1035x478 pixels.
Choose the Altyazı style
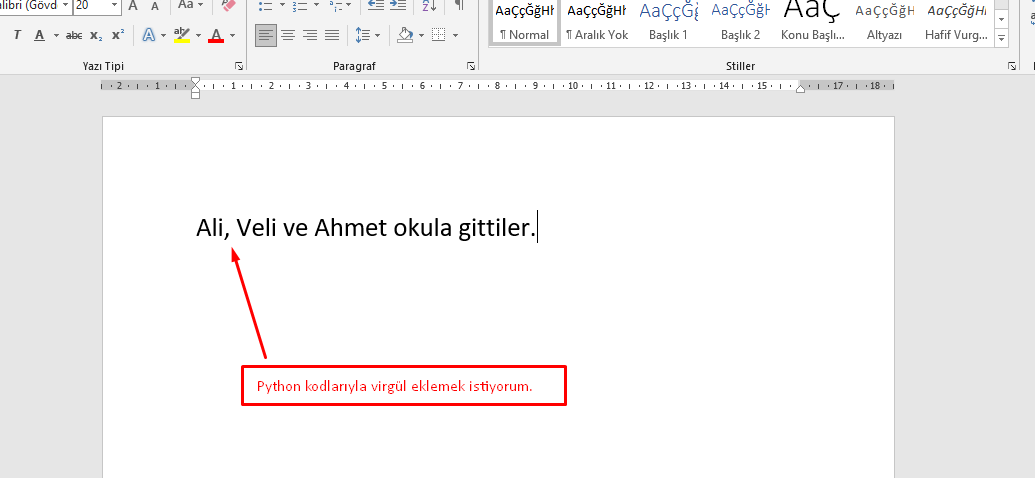(x=885, y=22)
